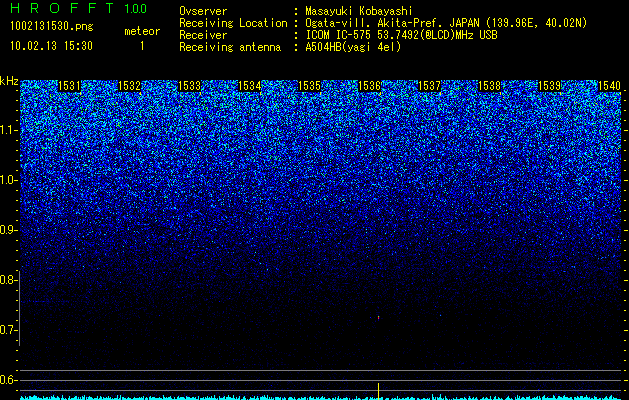Click the meteor count label

click(x=142, y=31)
